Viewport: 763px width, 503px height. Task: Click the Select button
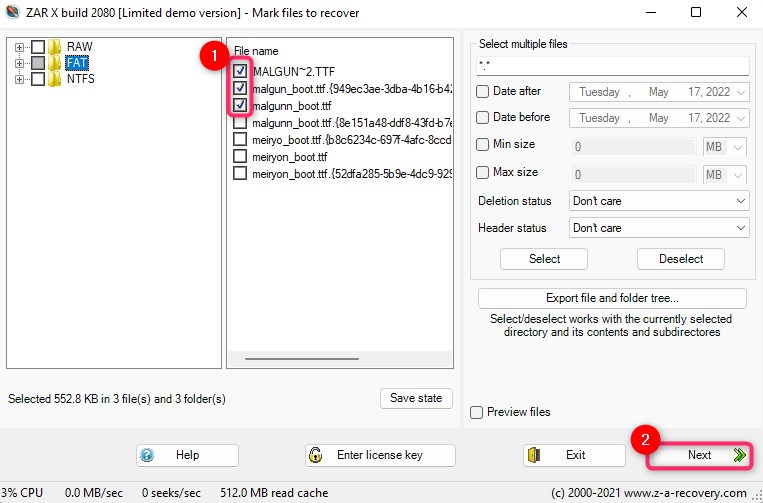click(544, 259)
